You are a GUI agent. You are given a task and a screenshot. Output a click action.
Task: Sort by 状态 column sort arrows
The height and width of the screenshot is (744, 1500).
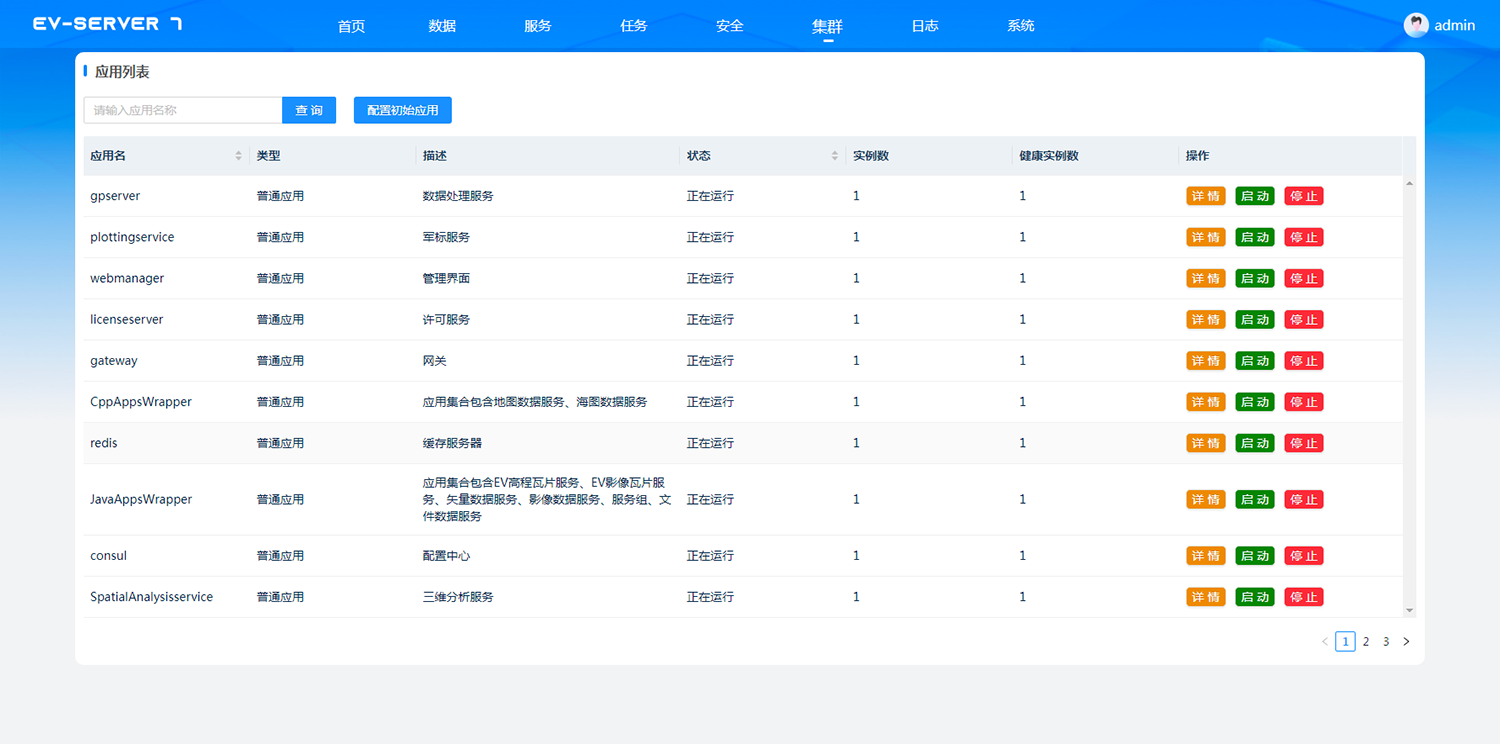coord(835,156)
